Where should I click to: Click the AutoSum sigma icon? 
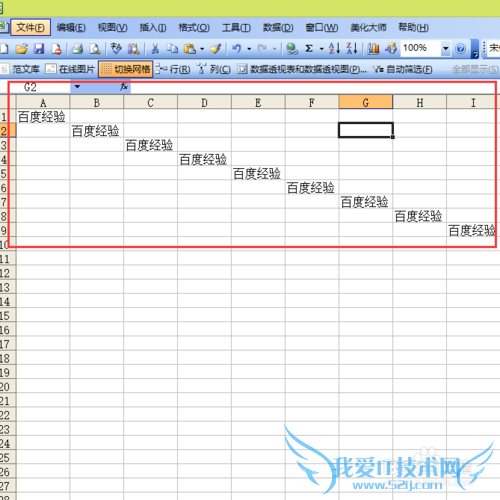tap(309, 49)
